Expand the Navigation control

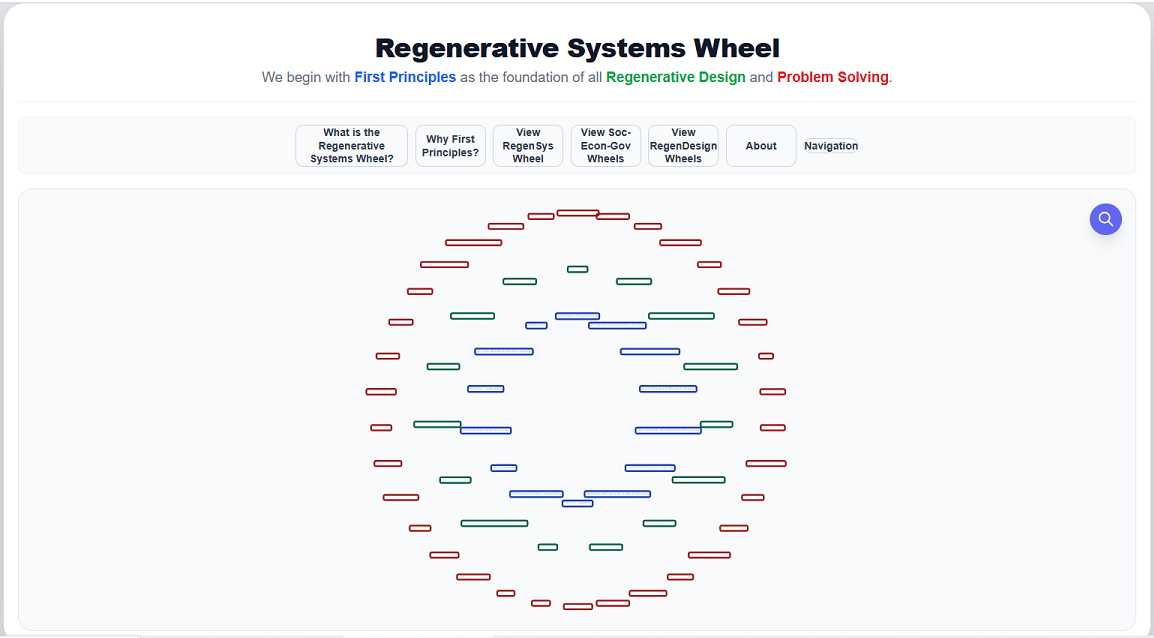[831, 146]
